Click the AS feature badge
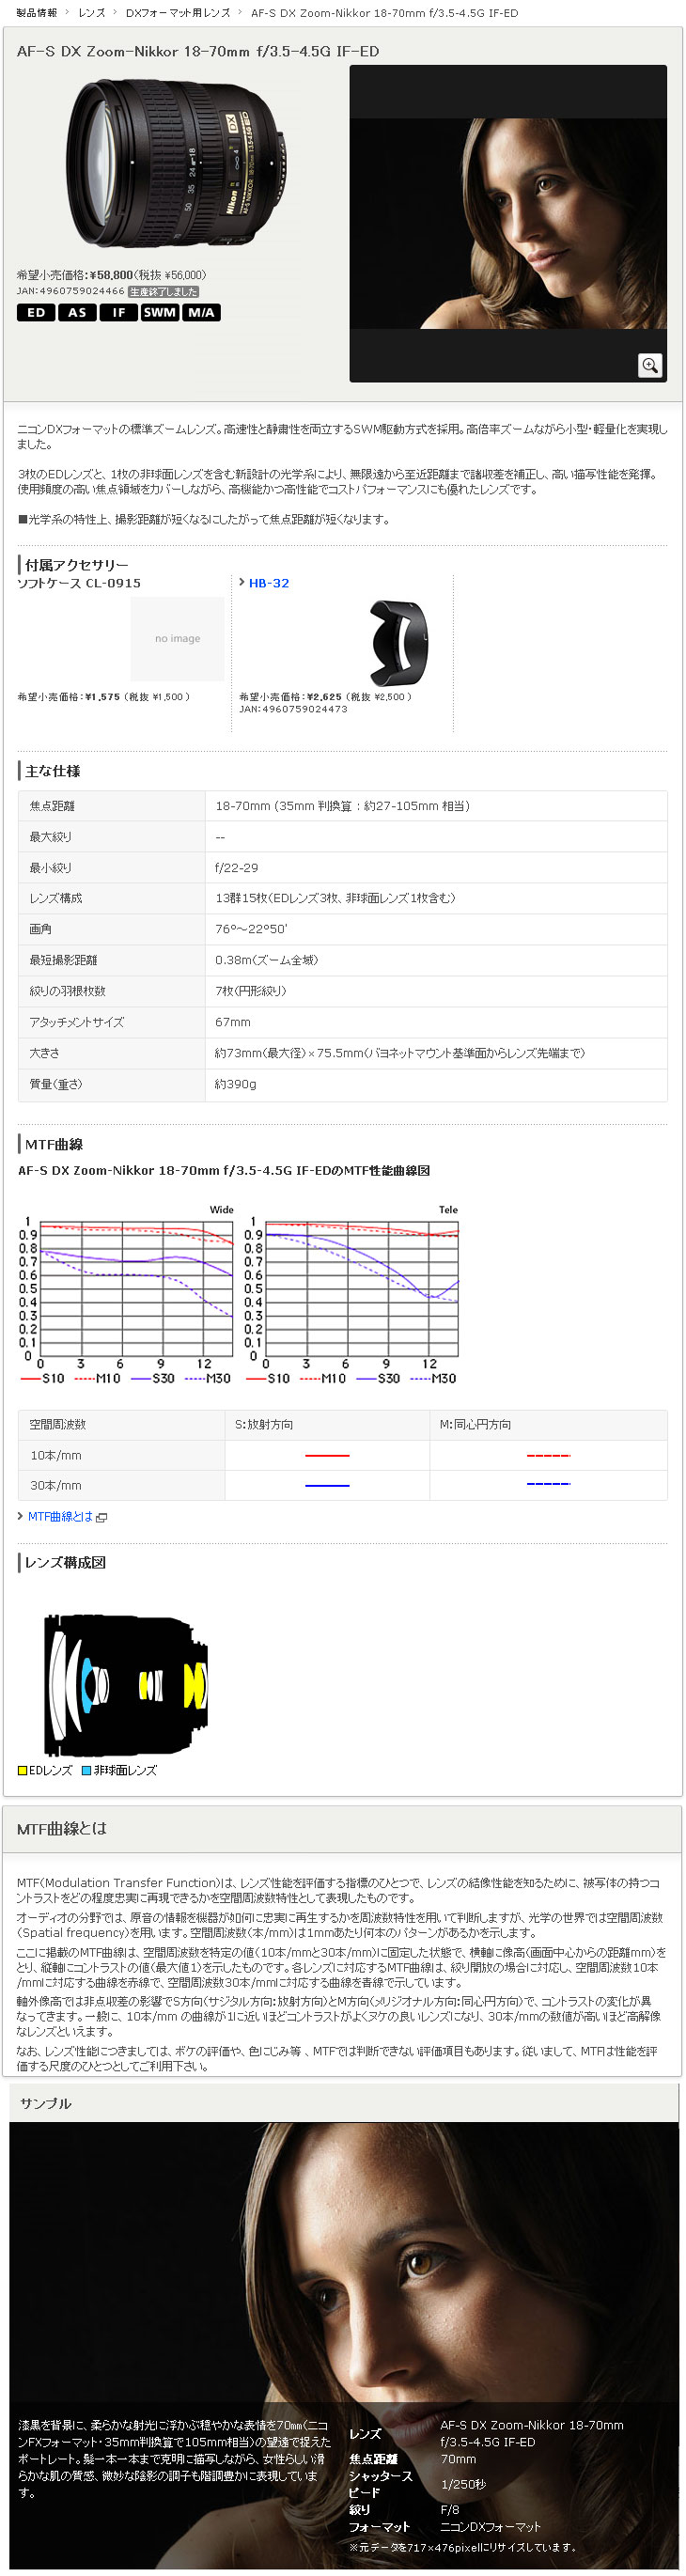 tap(77, 313)
